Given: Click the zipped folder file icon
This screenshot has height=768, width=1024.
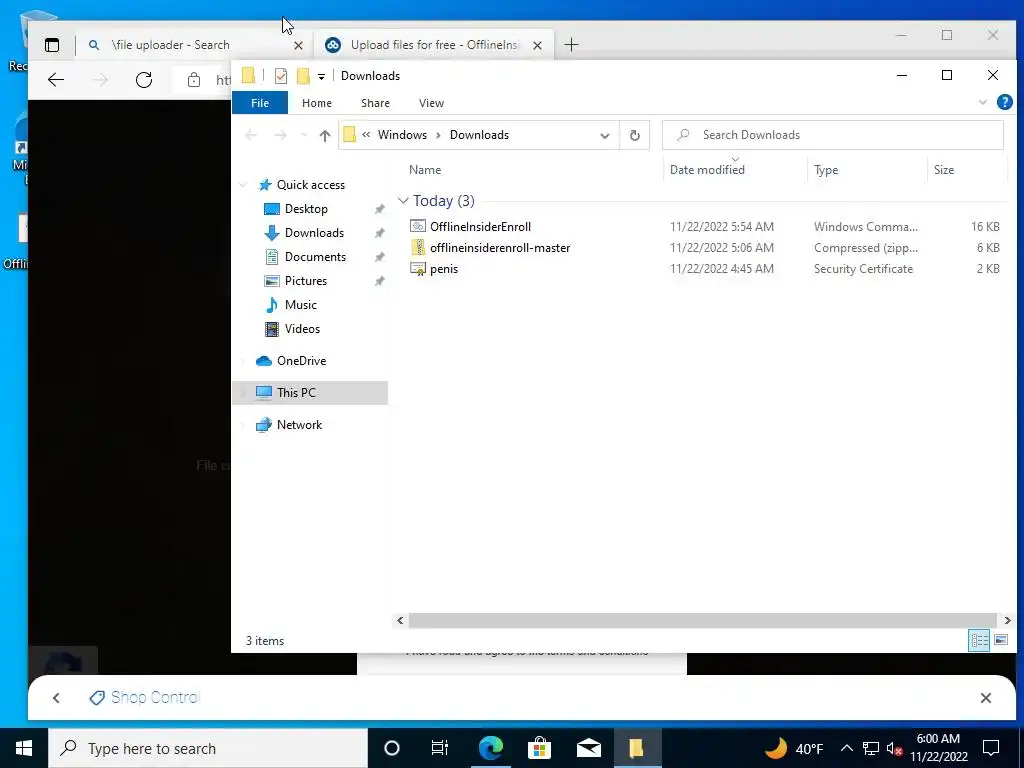Looking at the screenshot, I should pyautogui.click(x=417, y=248).
